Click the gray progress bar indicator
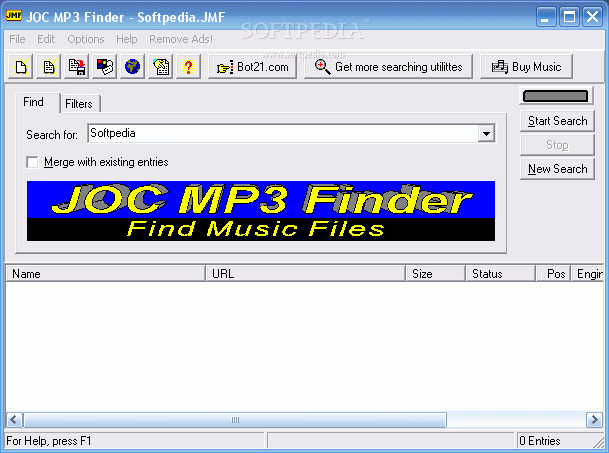Viewport: 609px width, 453px height. (555, 96)
